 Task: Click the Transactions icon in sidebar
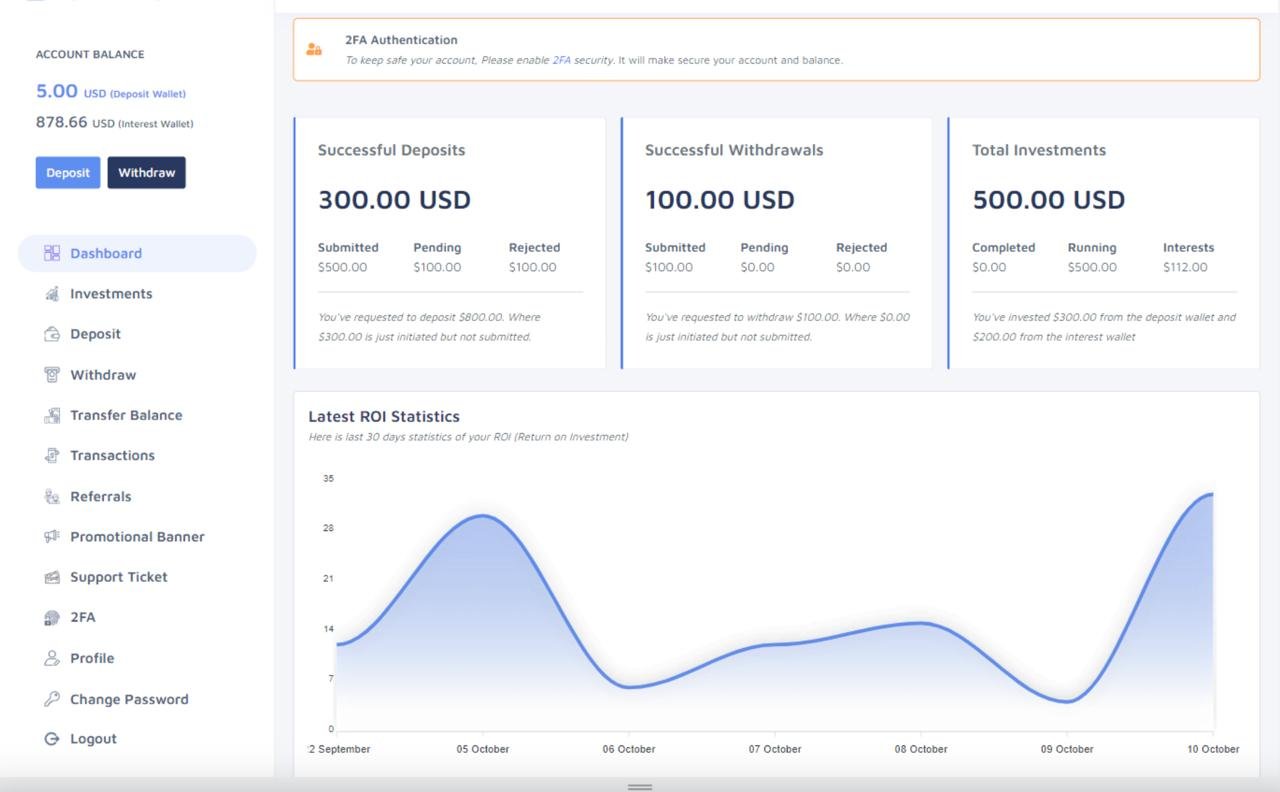pyautogui.click(x=52, y=456)
